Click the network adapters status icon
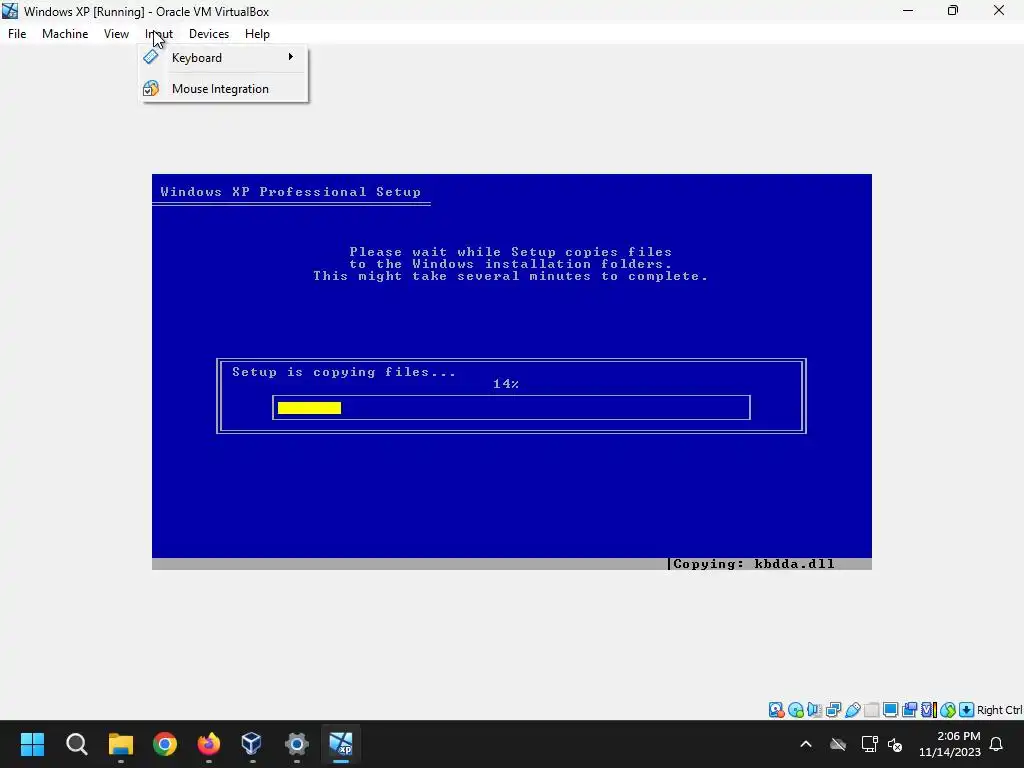The image size is (1024, 768). (x=833, y=710)
